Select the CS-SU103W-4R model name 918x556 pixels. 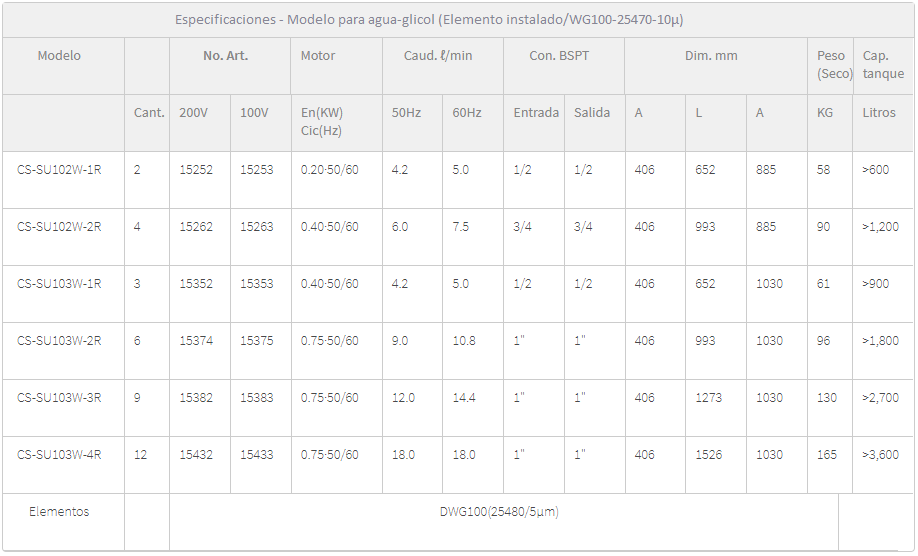[x=59, y=455]
